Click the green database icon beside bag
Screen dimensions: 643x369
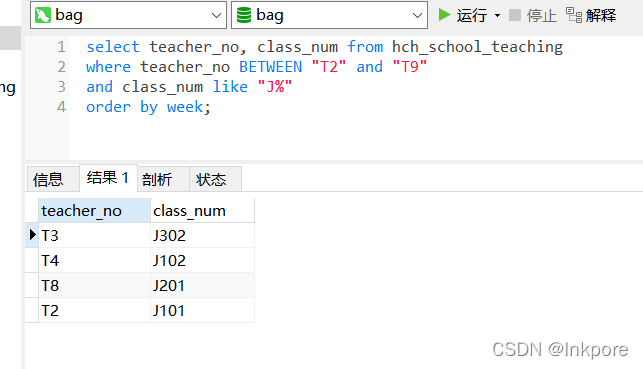pyautogui.click(x=244, y=15)
